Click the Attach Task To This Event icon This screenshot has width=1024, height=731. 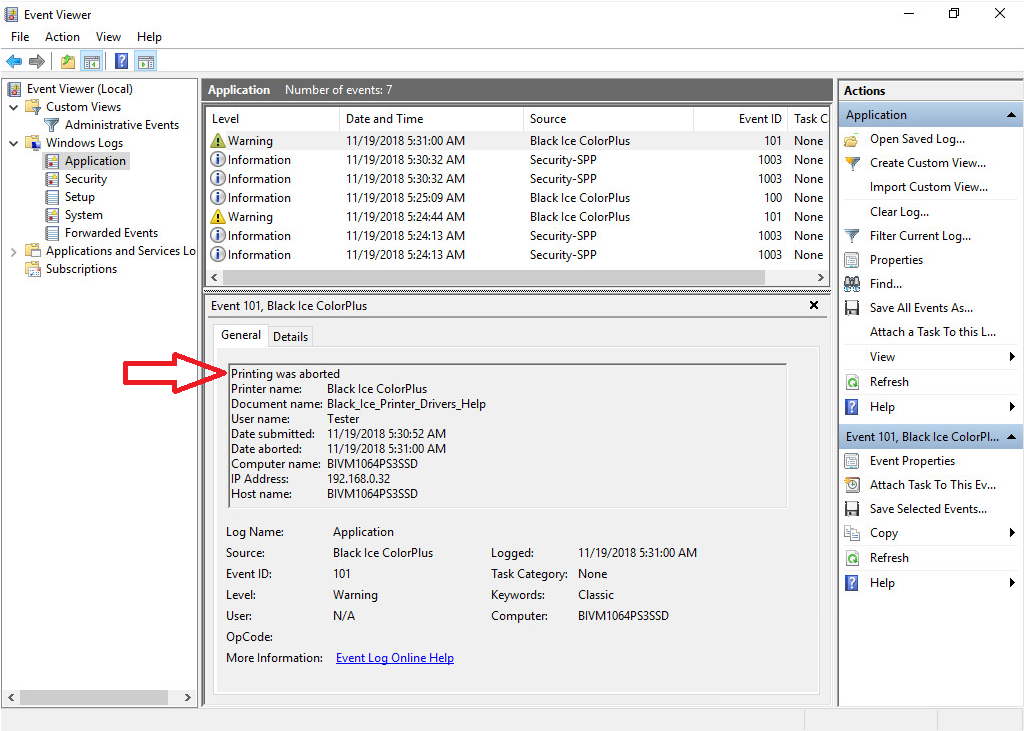click(852, 485)
